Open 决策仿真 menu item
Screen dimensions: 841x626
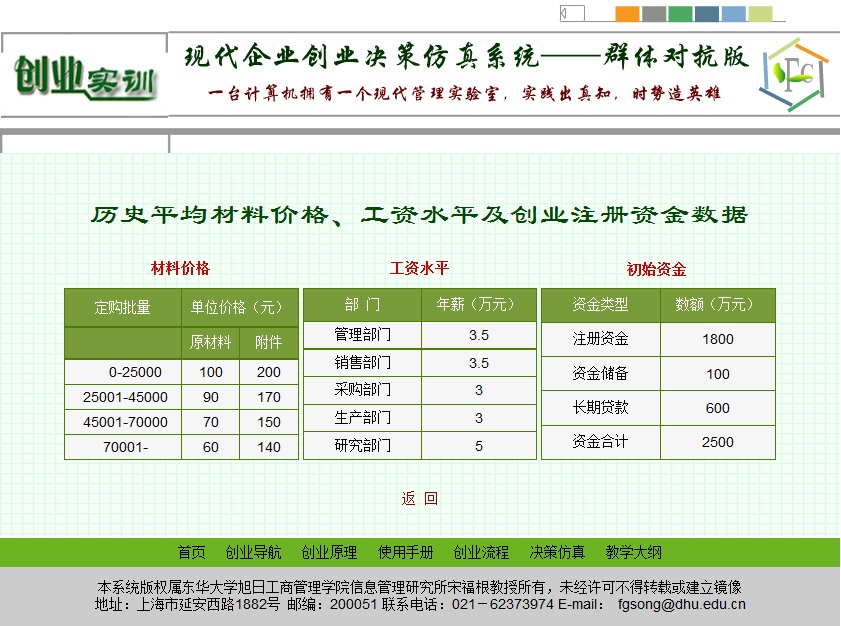click(557, 552)
